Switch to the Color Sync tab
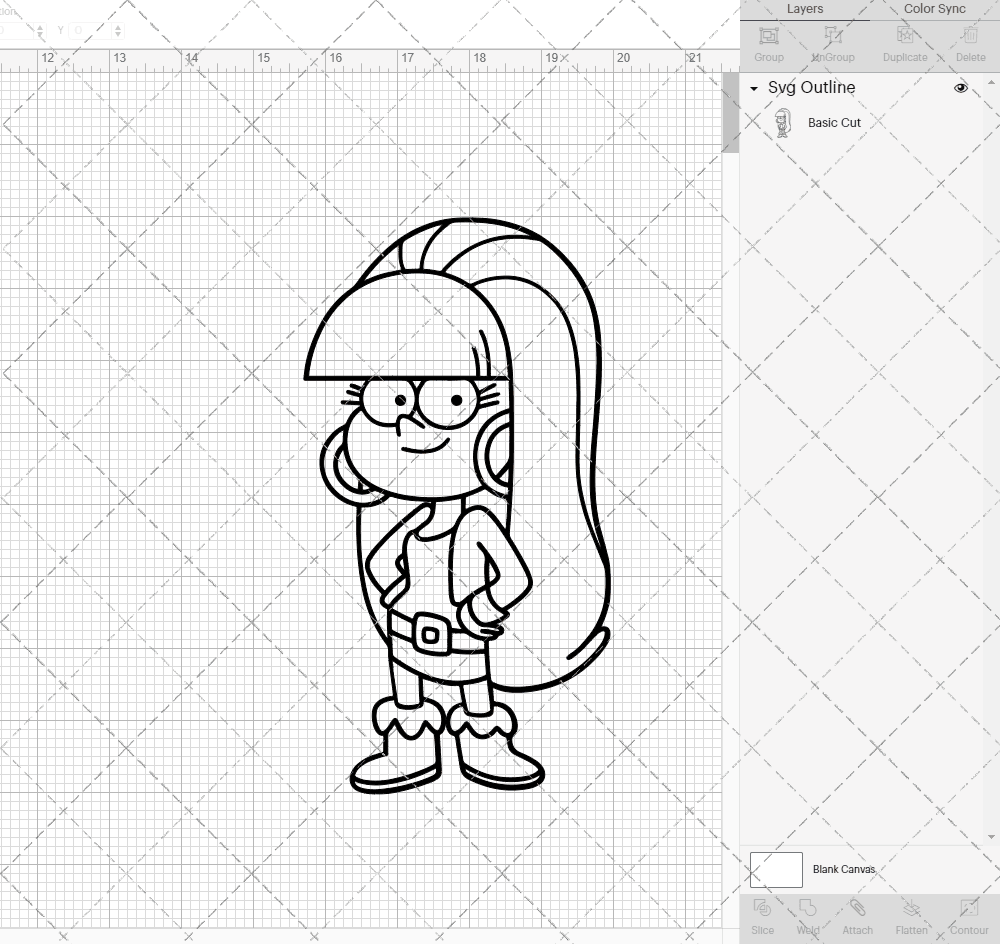This screenshot has height=944, width=1000. [934, 9]
